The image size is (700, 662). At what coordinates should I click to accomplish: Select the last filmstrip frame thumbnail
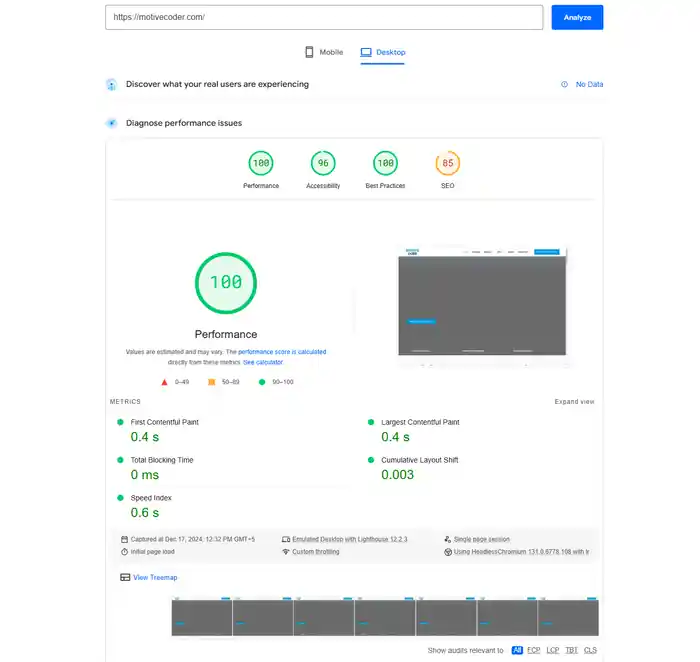(568, 616)
